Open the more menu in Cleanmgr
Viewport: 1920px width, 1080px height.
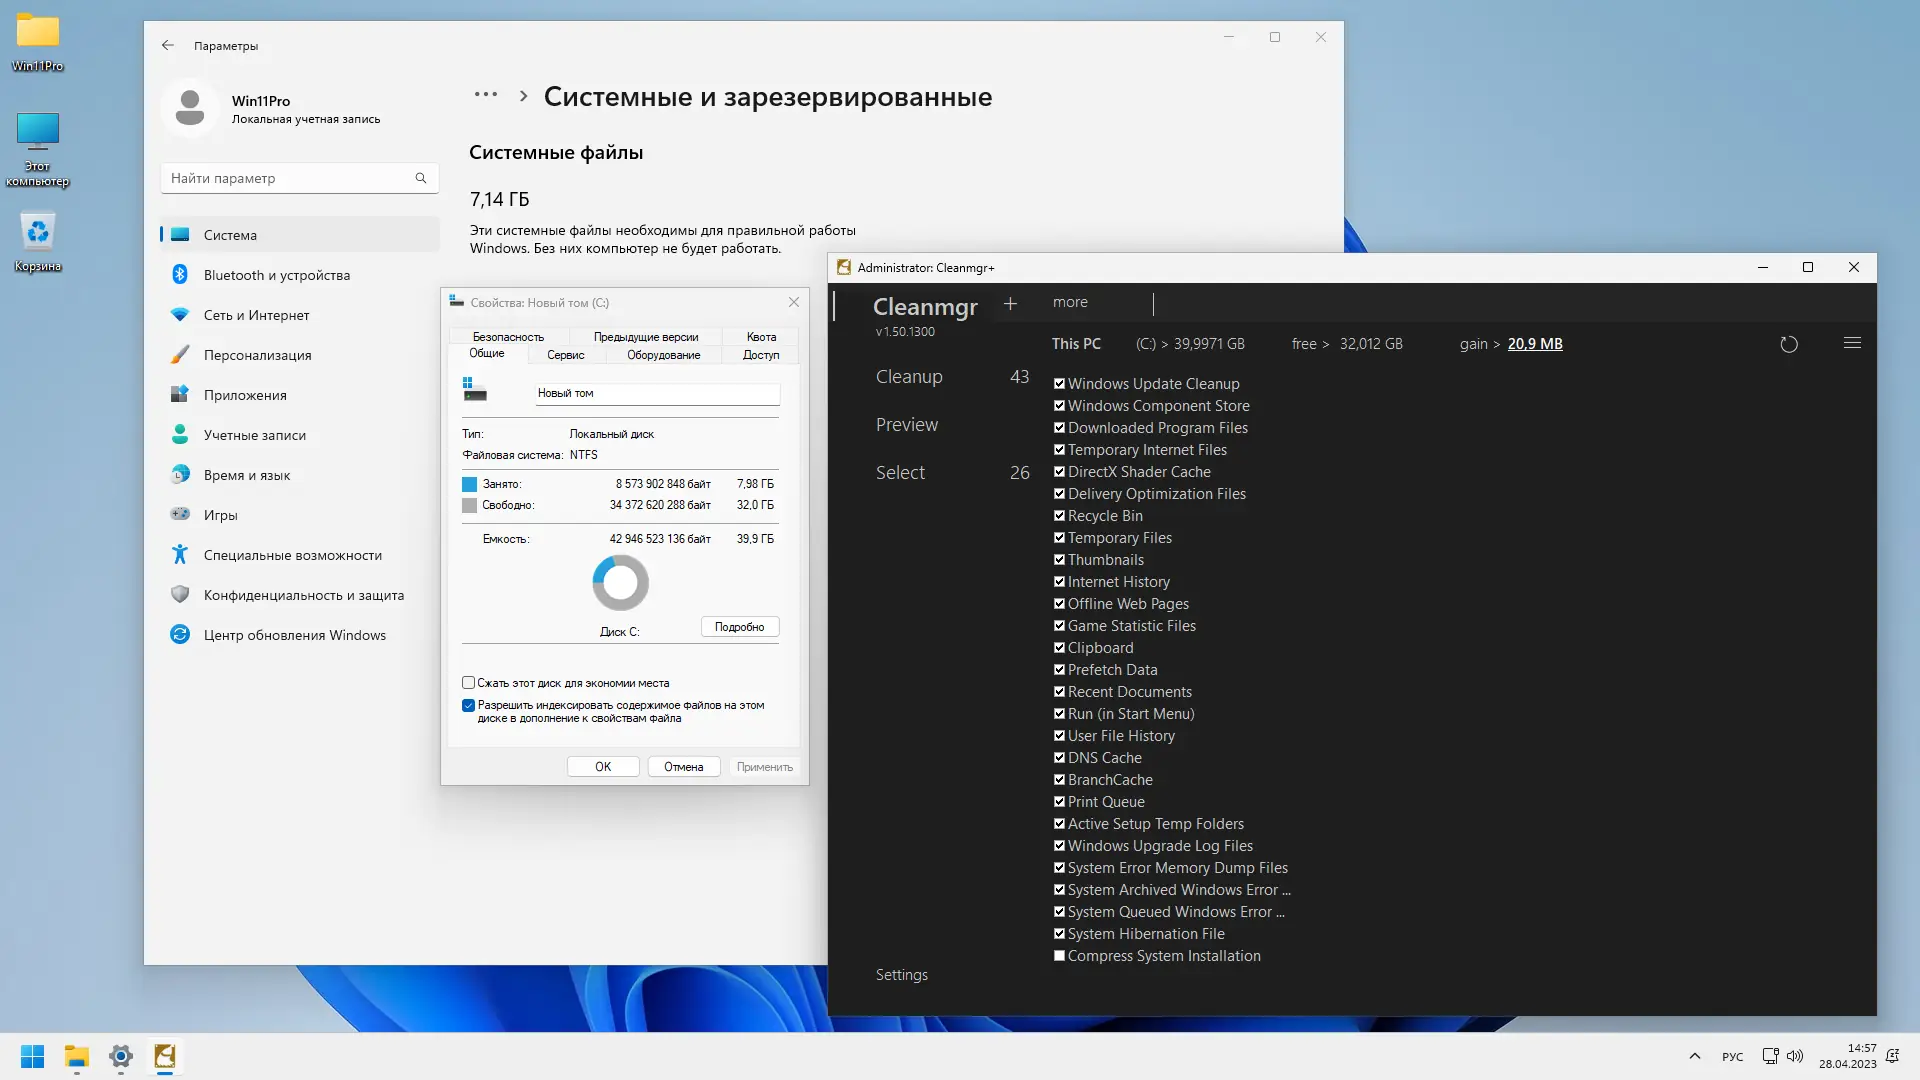(1069, 301)
